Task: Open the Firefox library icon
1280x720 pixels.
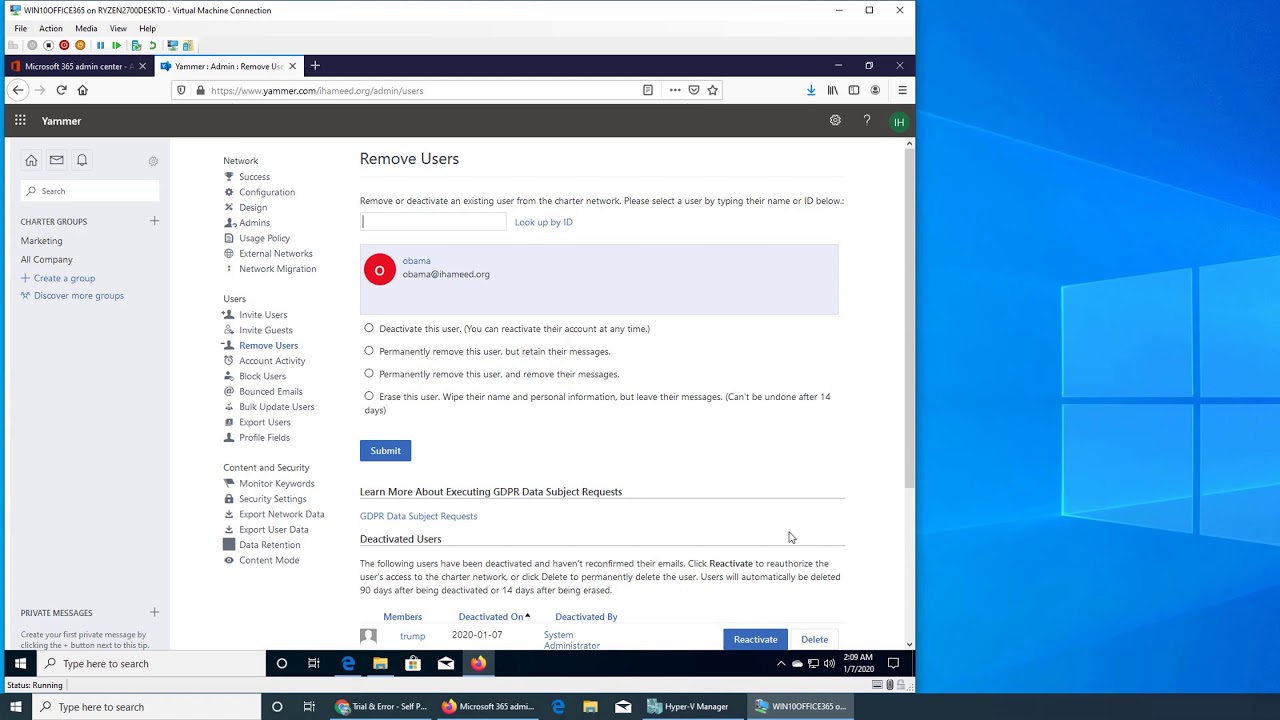Action: coord(832,90)
